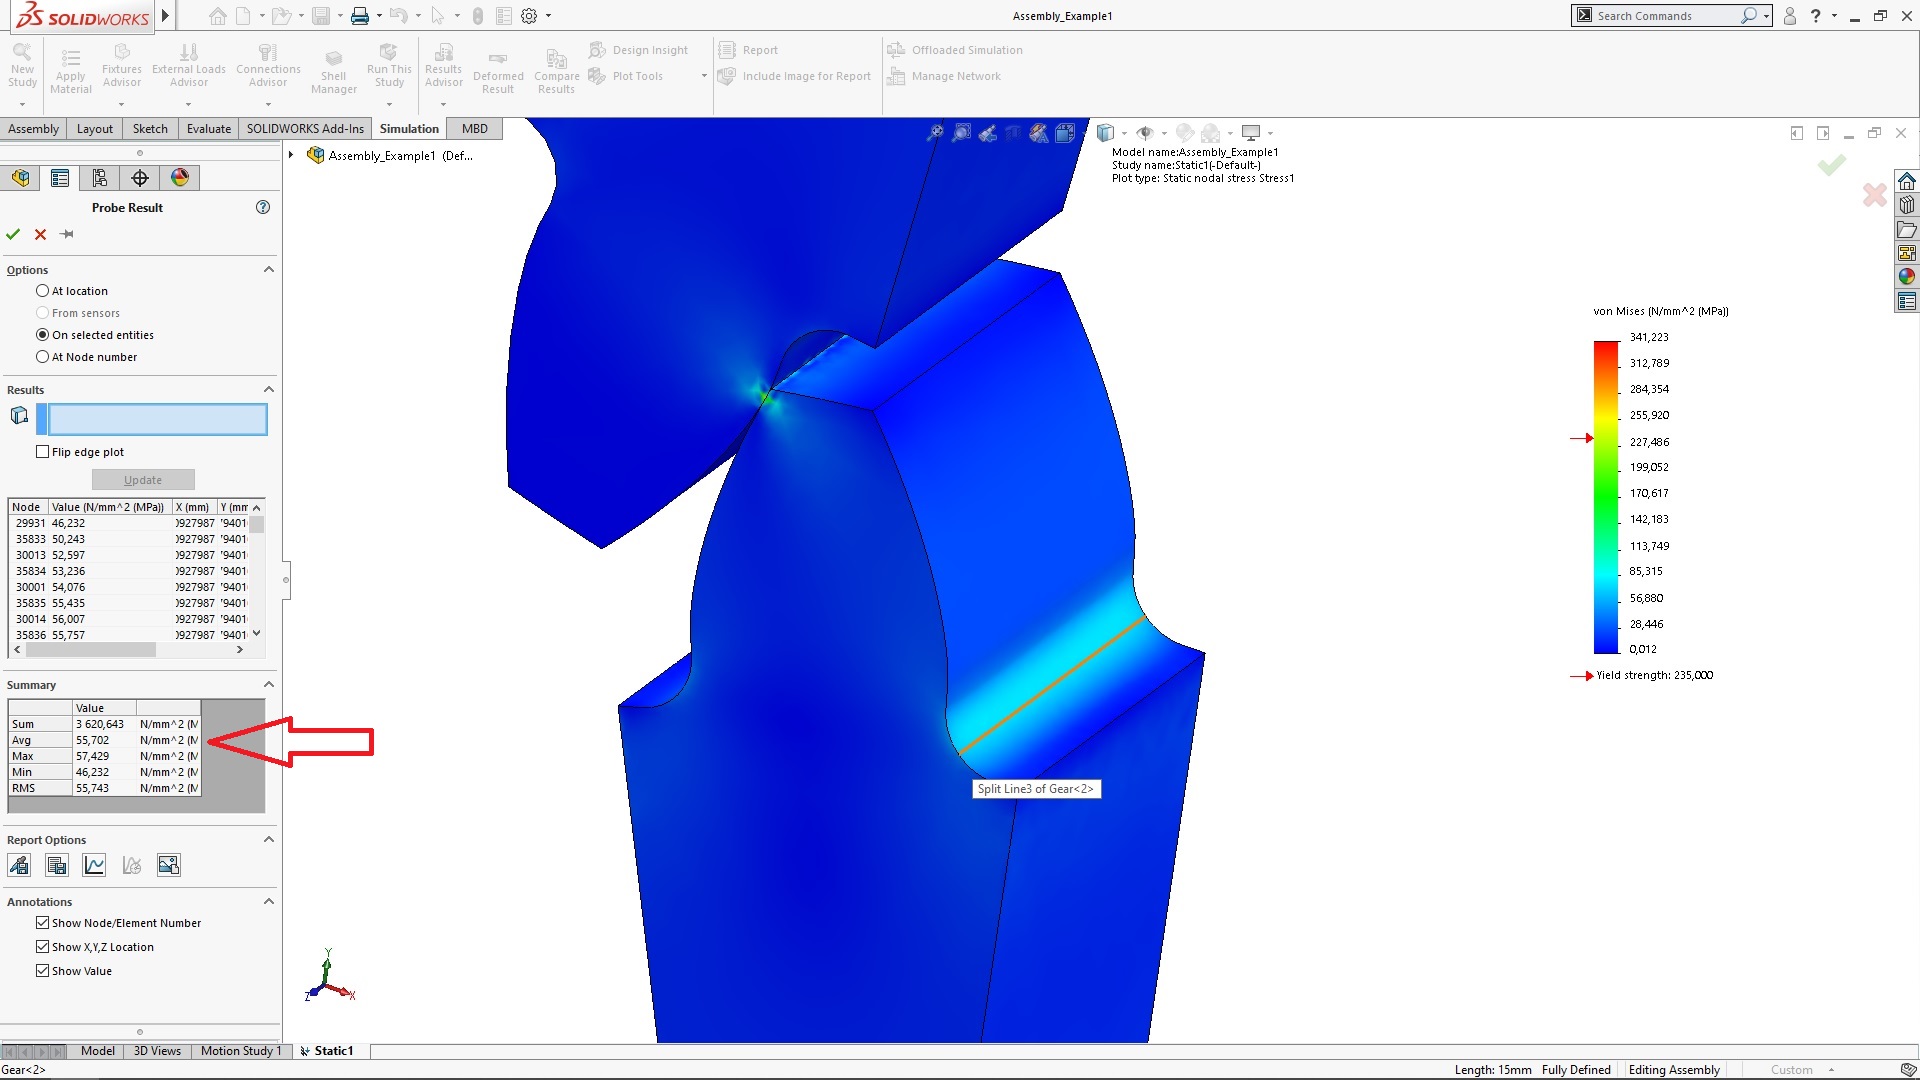Open Compare Results tool
Image resolution: width=1920 pixels, height=1080 pixels.
[557, 71]
